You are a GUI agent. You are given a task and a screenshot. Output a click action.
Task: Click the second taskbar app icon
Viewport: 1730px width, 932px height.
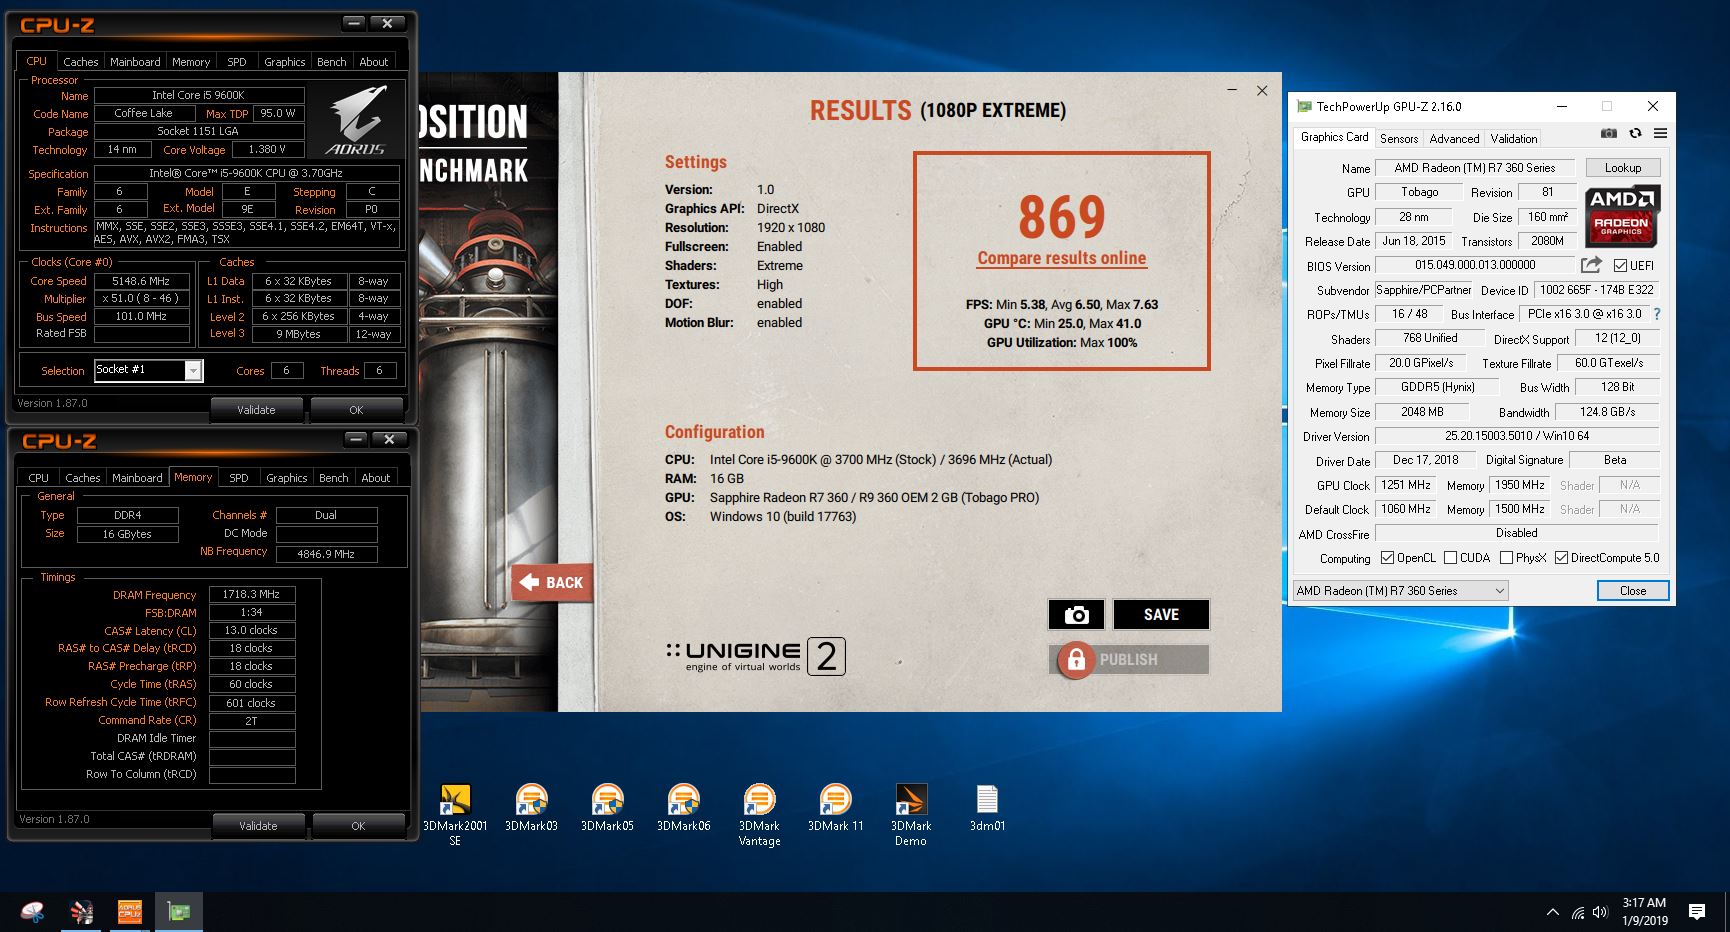tap(81, 912)
